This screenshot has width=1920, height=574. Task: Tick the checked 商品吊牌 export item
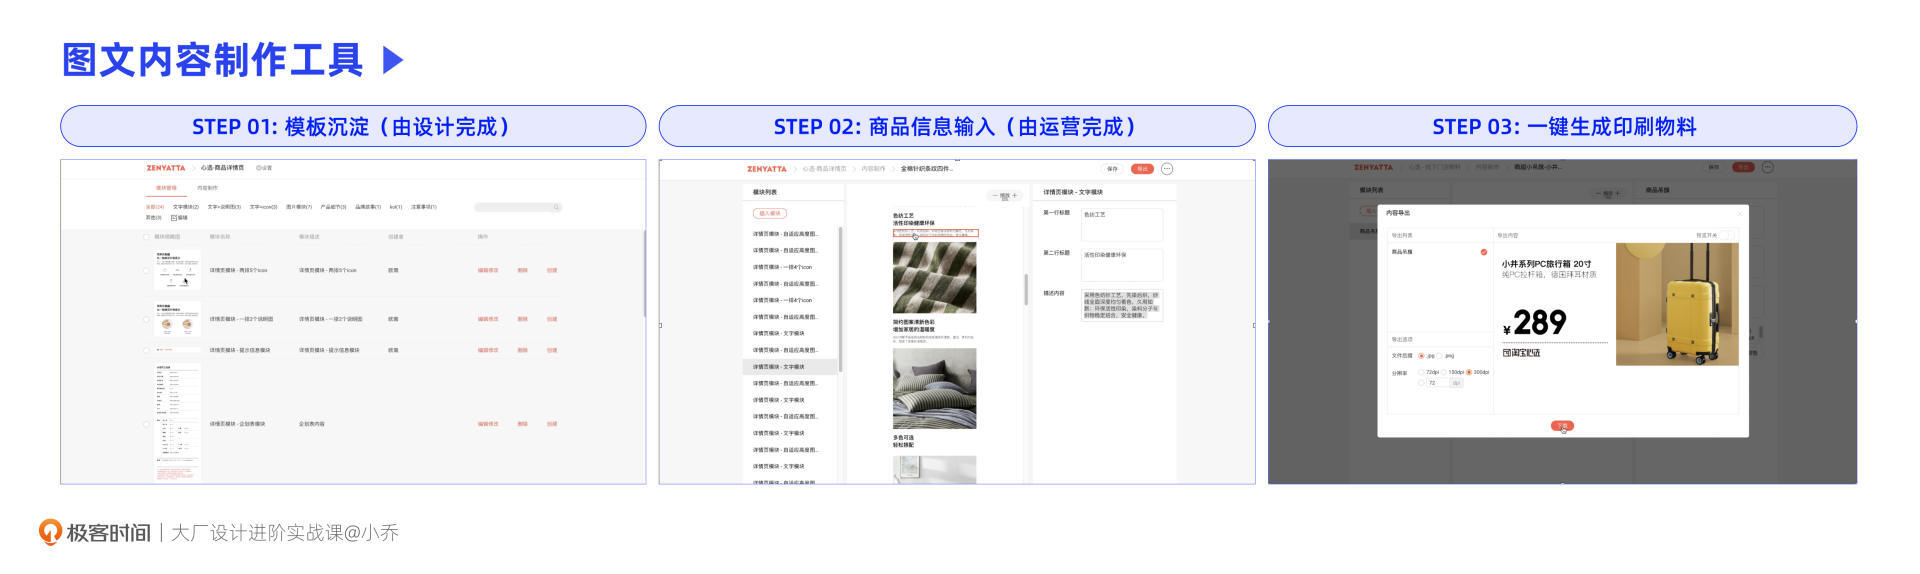coord(1483,252)
